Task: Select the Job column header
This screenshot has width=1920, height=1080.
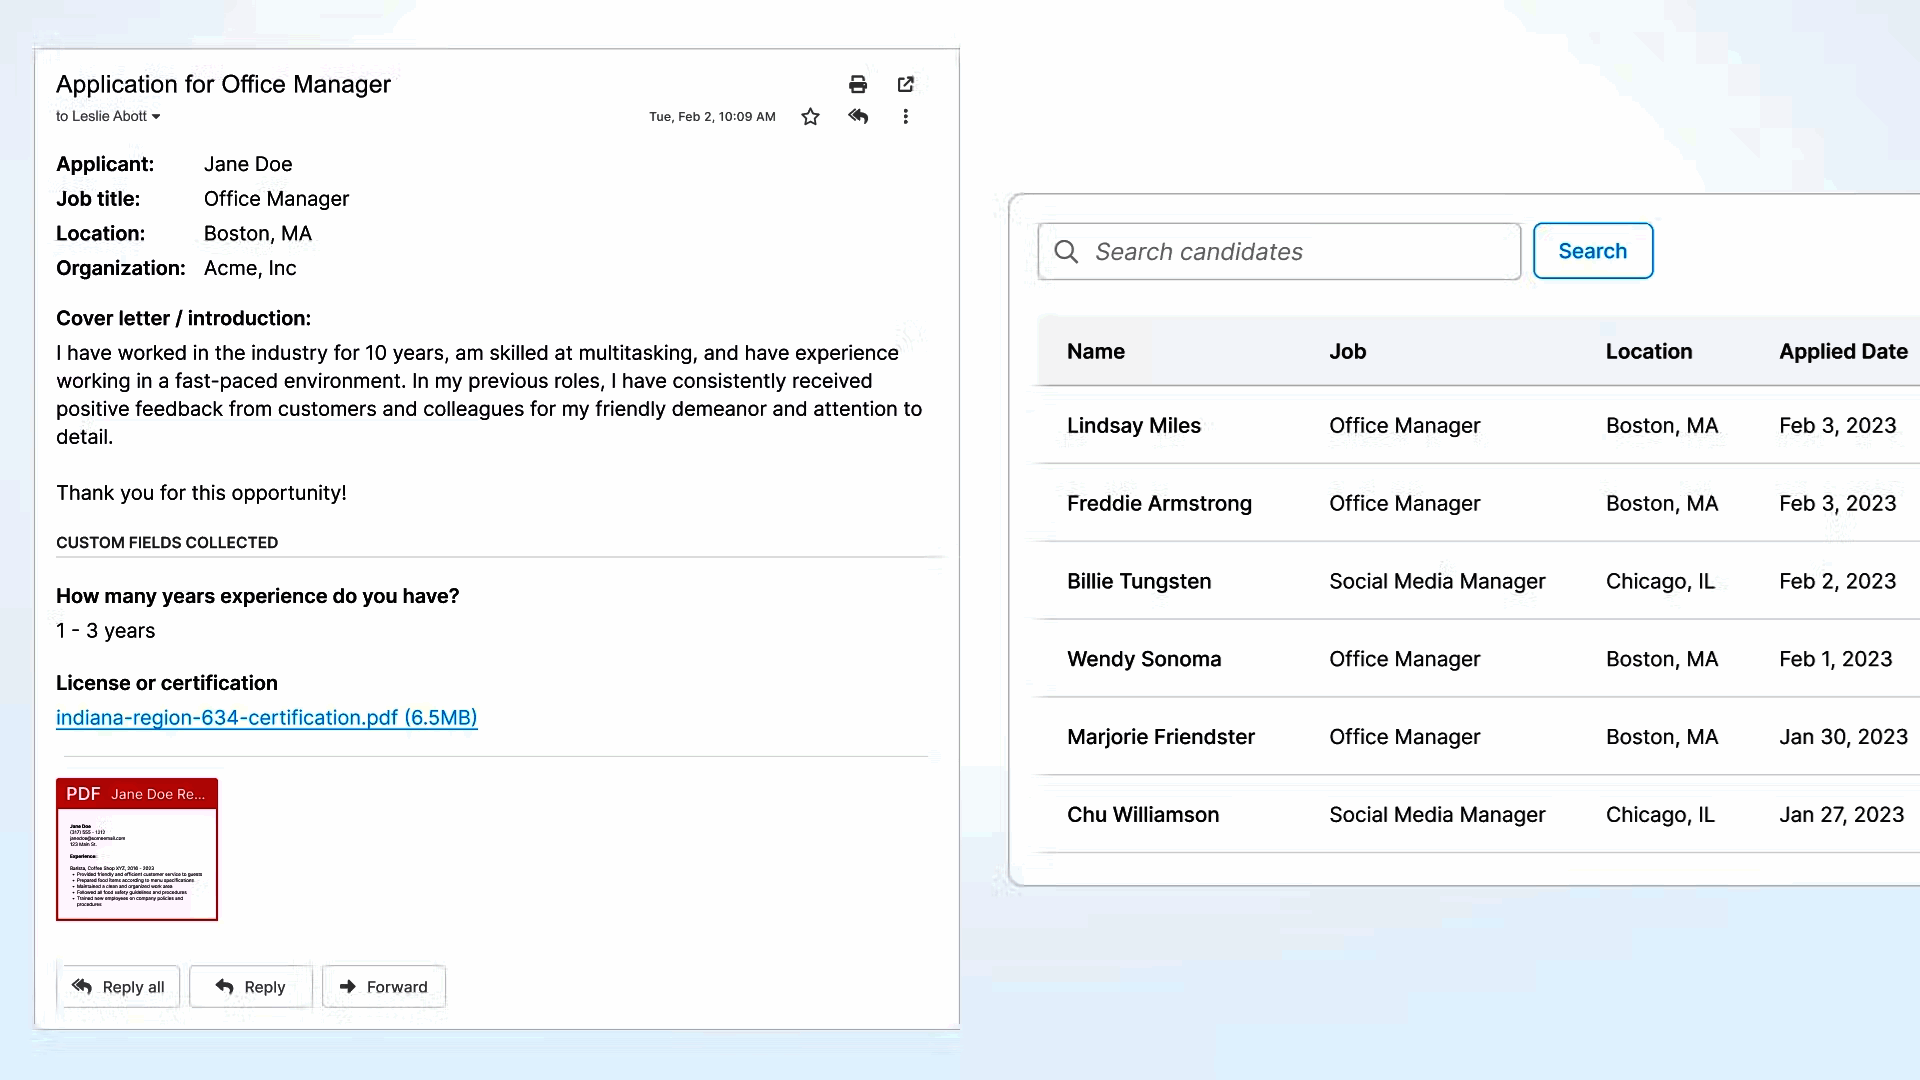Action: point(1348,351)
